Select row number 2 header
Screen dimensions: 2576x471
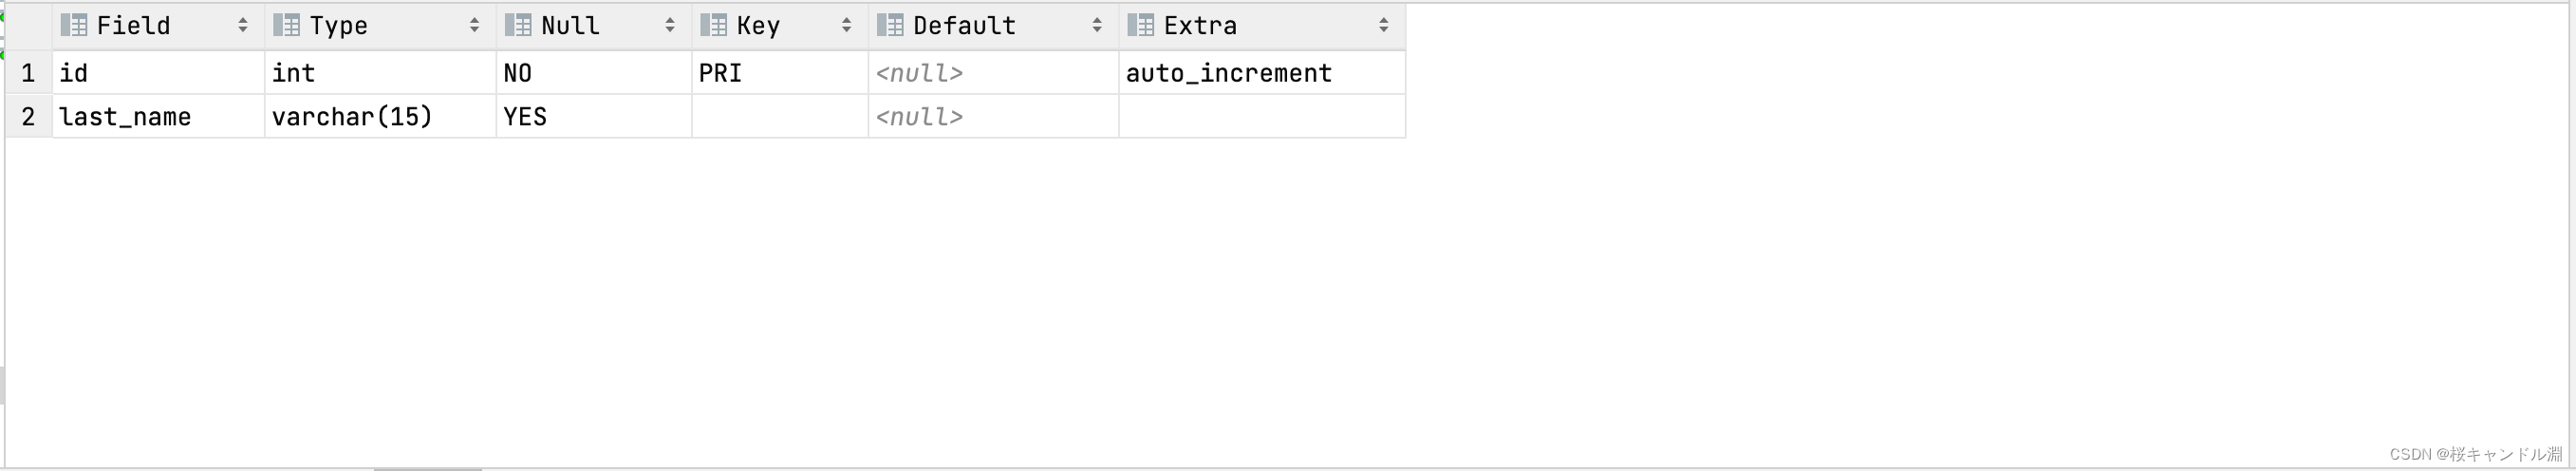pos(28,117)
